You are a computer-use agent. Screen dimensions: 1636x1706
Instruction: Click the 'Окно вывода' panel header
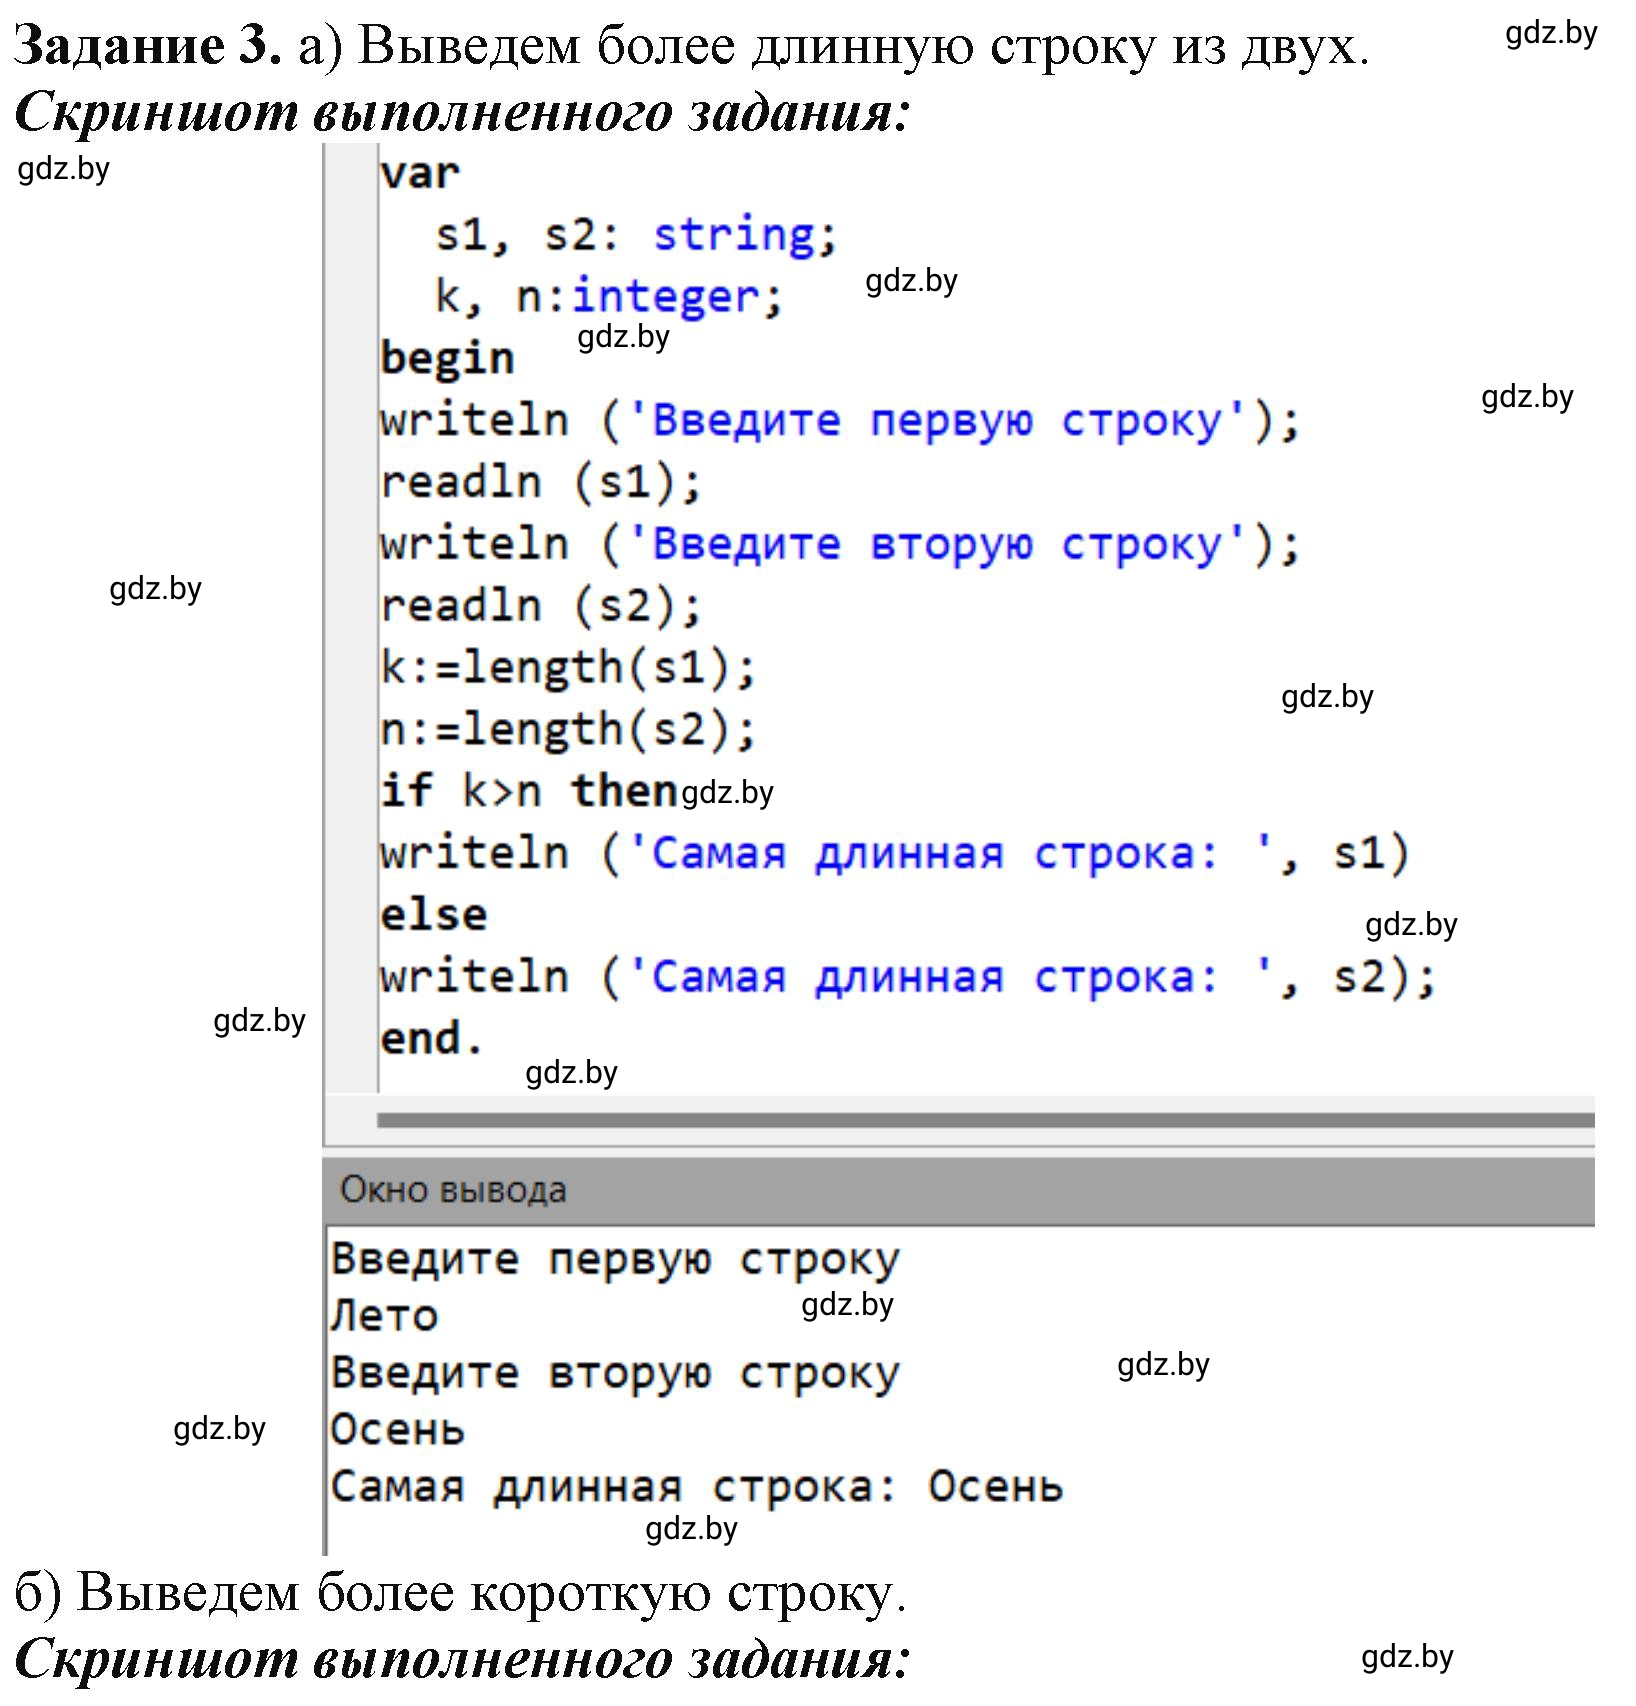(x=958, y=1190)
